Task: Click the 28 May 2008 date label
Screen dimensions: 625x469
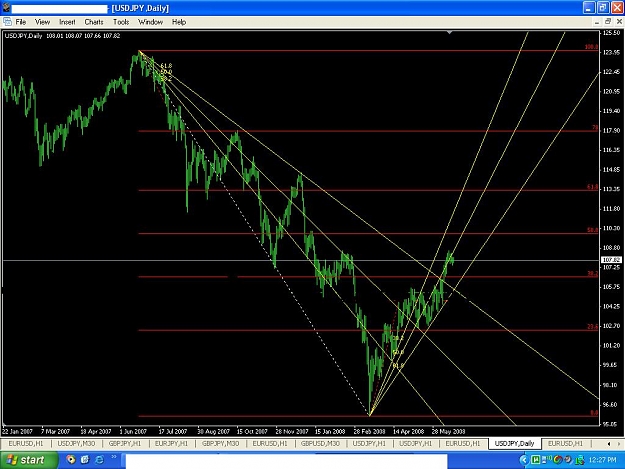Action: tap(448, 431)
